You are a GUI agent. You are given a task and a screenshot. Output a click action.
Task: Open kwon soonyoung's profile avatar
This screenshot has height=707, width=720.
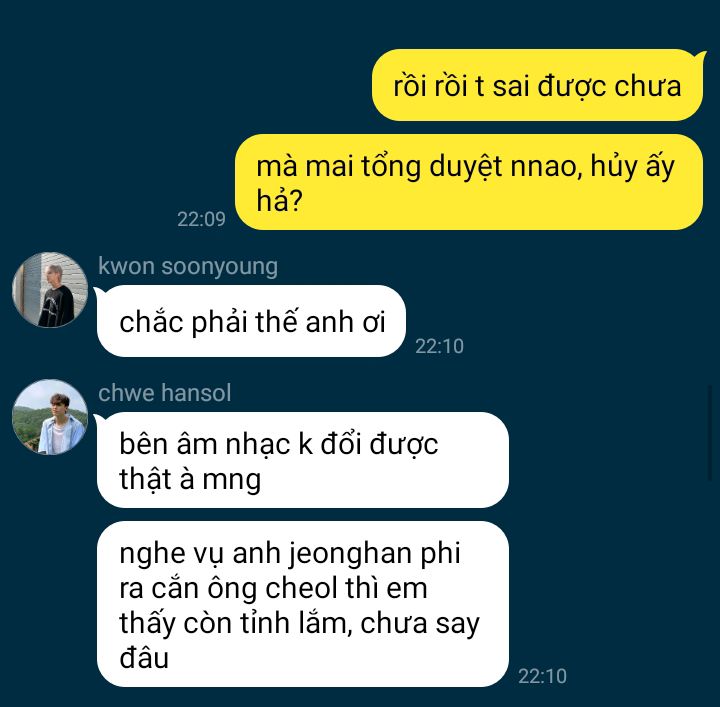[50, 290]
